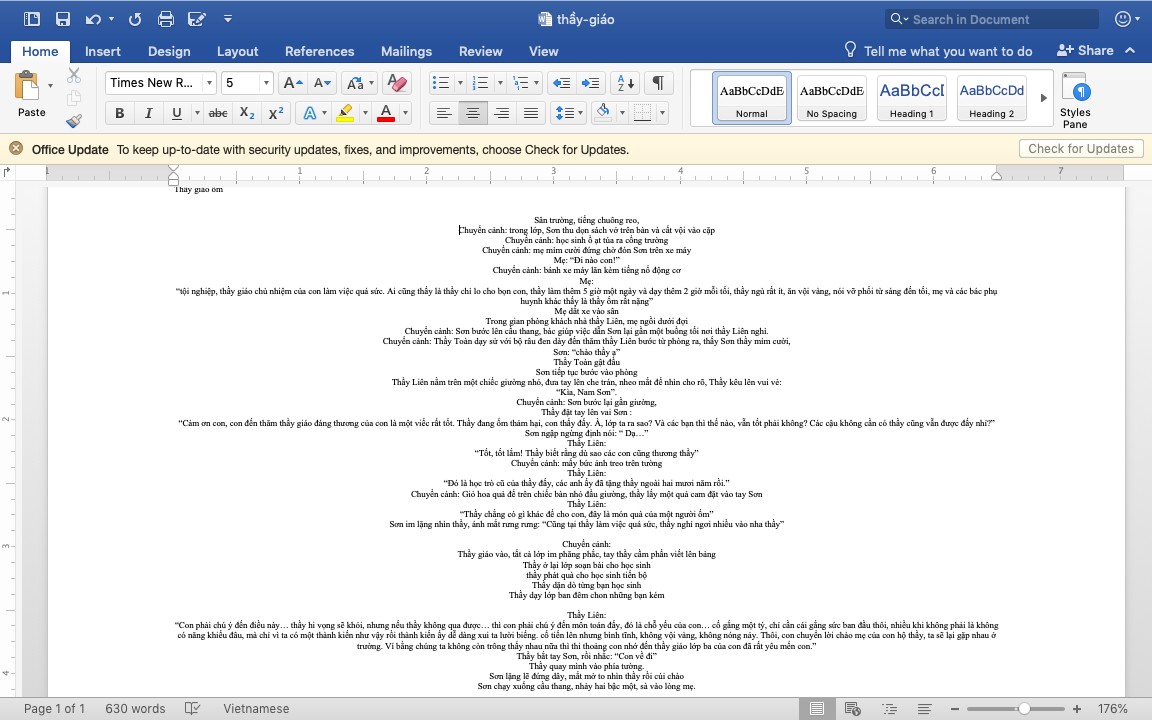Apply the yellow text highlight color
The width and height of the screenshot is (1152, 720).
click(345, 113)
